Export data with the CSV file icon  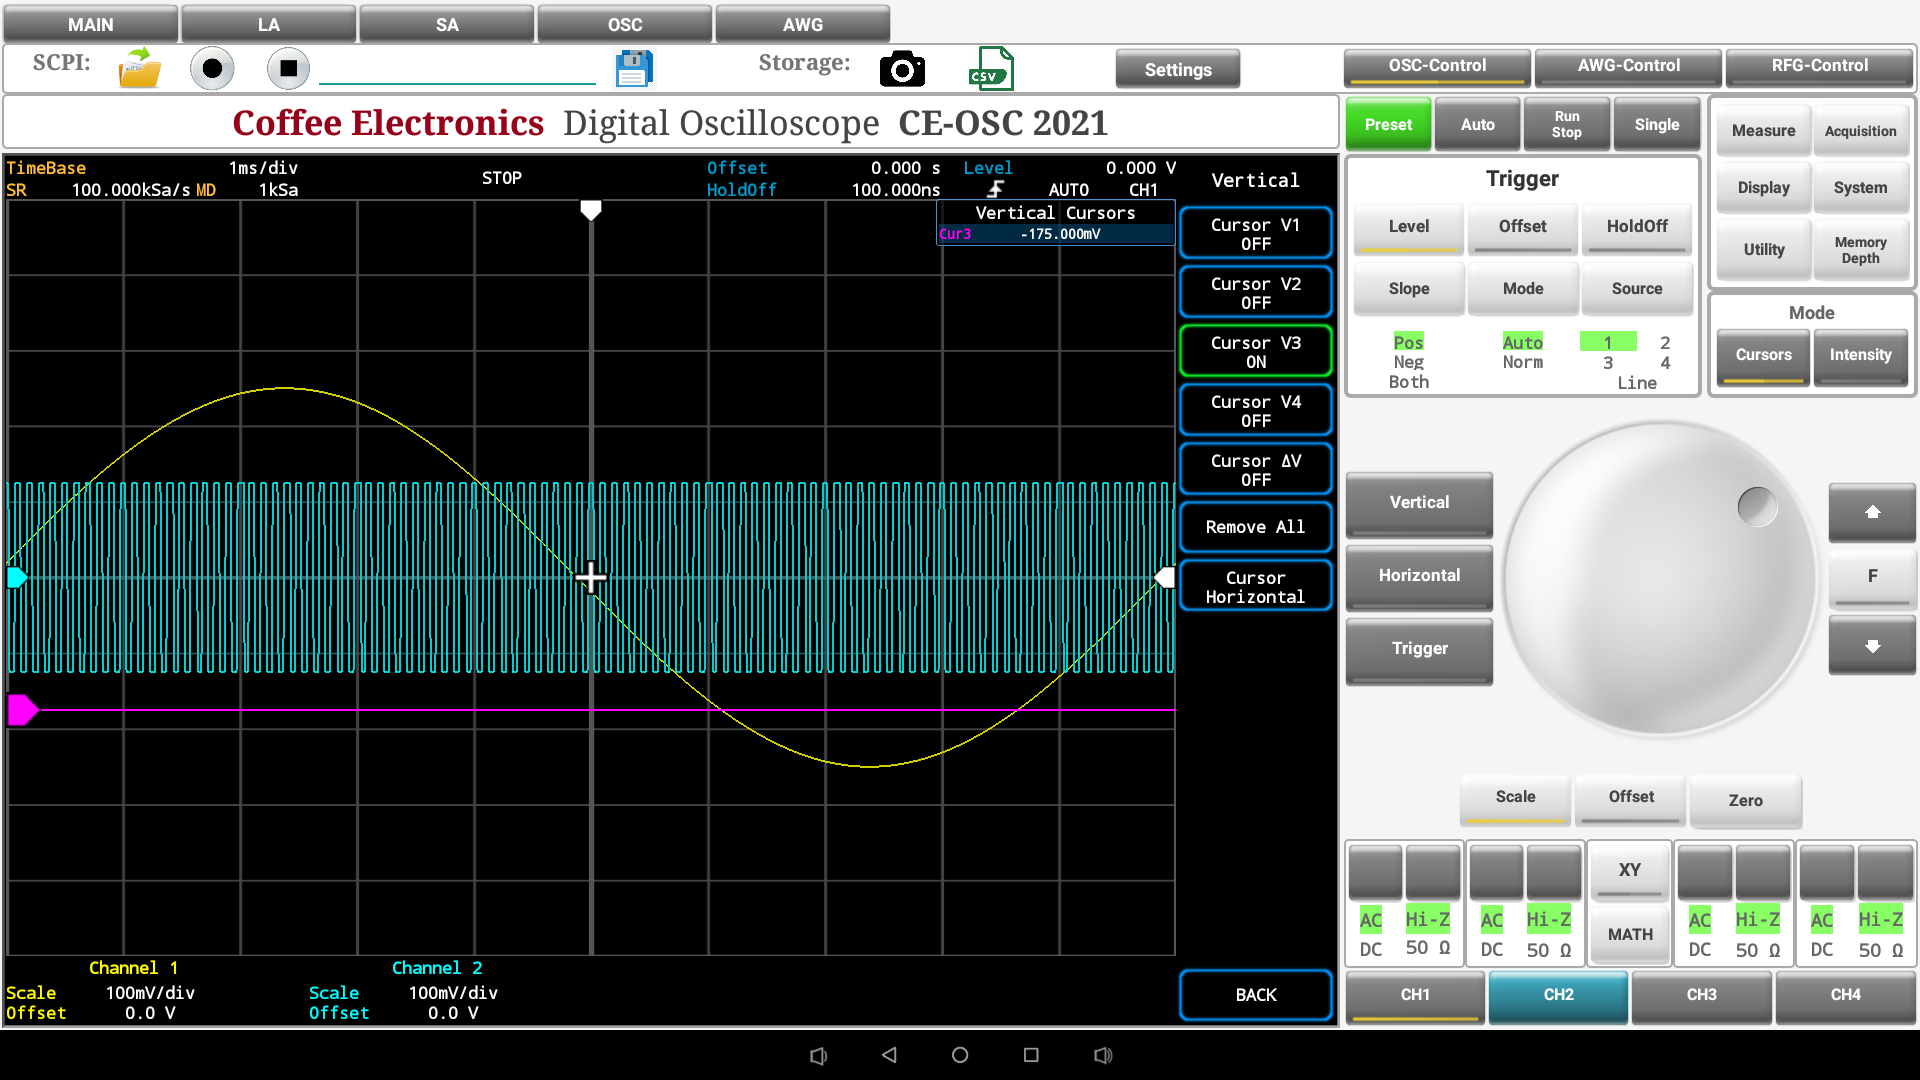tap(990, 69)
